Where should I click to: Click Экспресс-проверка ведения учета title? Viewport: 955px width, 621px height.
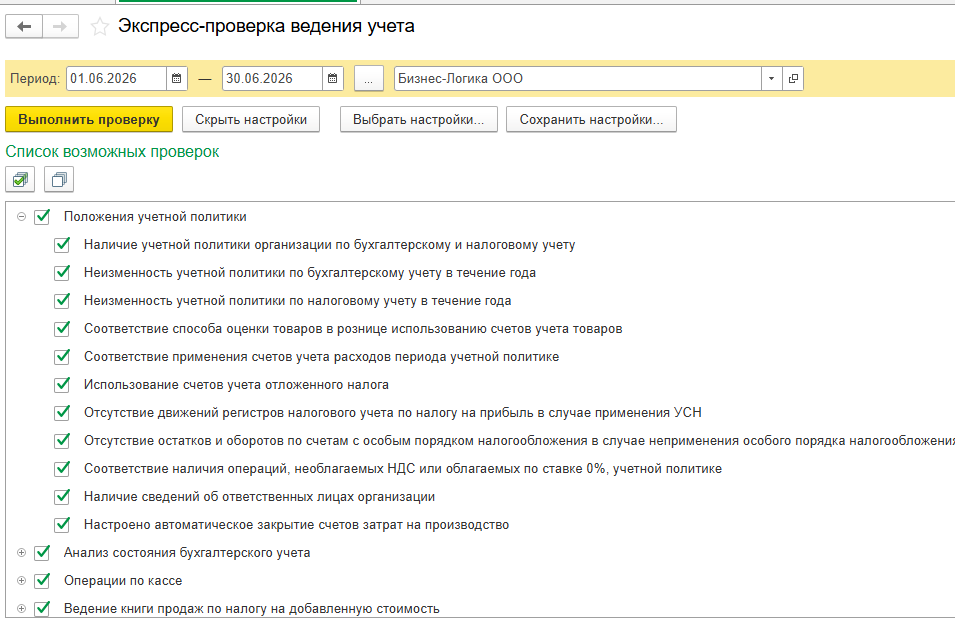point(266,26)
